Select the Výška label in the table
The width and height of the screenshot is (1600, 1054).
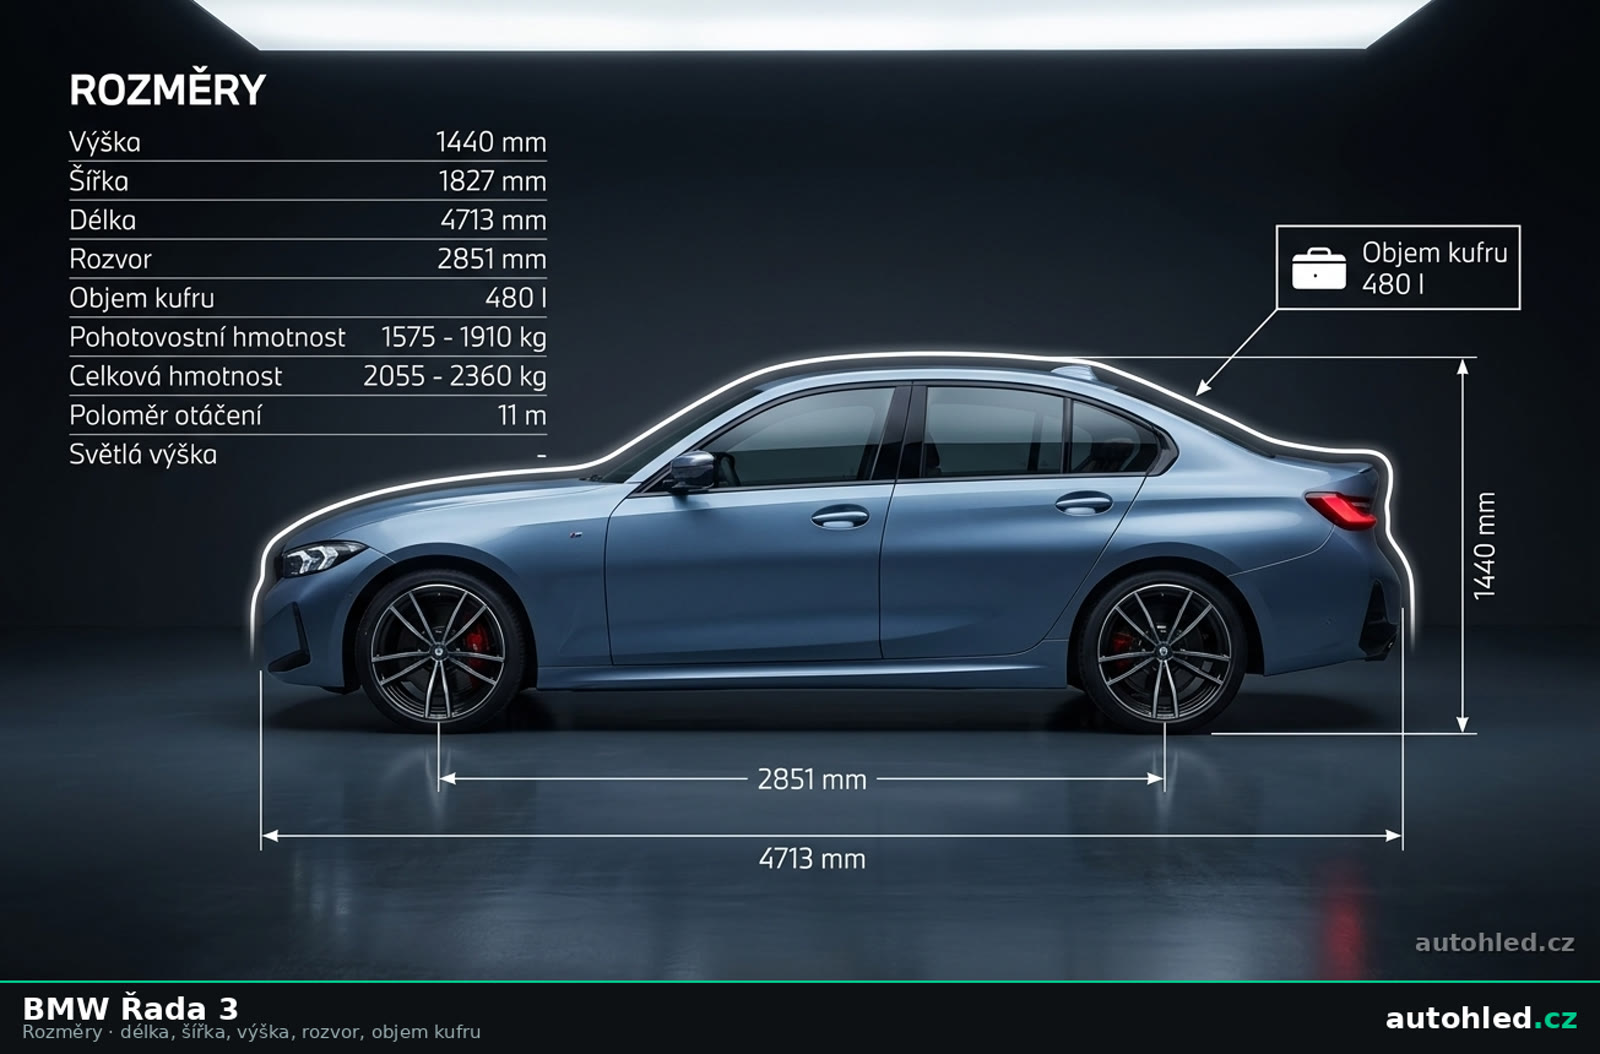[x=105, y=142]
